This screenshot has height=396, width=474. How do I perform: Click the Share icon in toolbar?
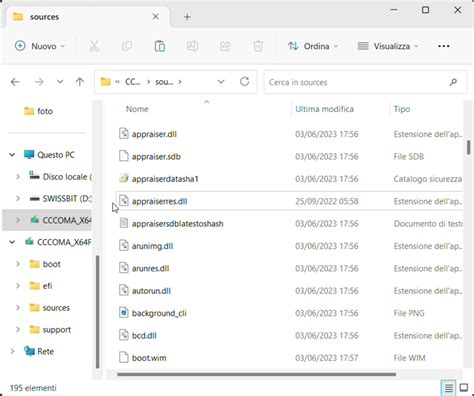225,46
